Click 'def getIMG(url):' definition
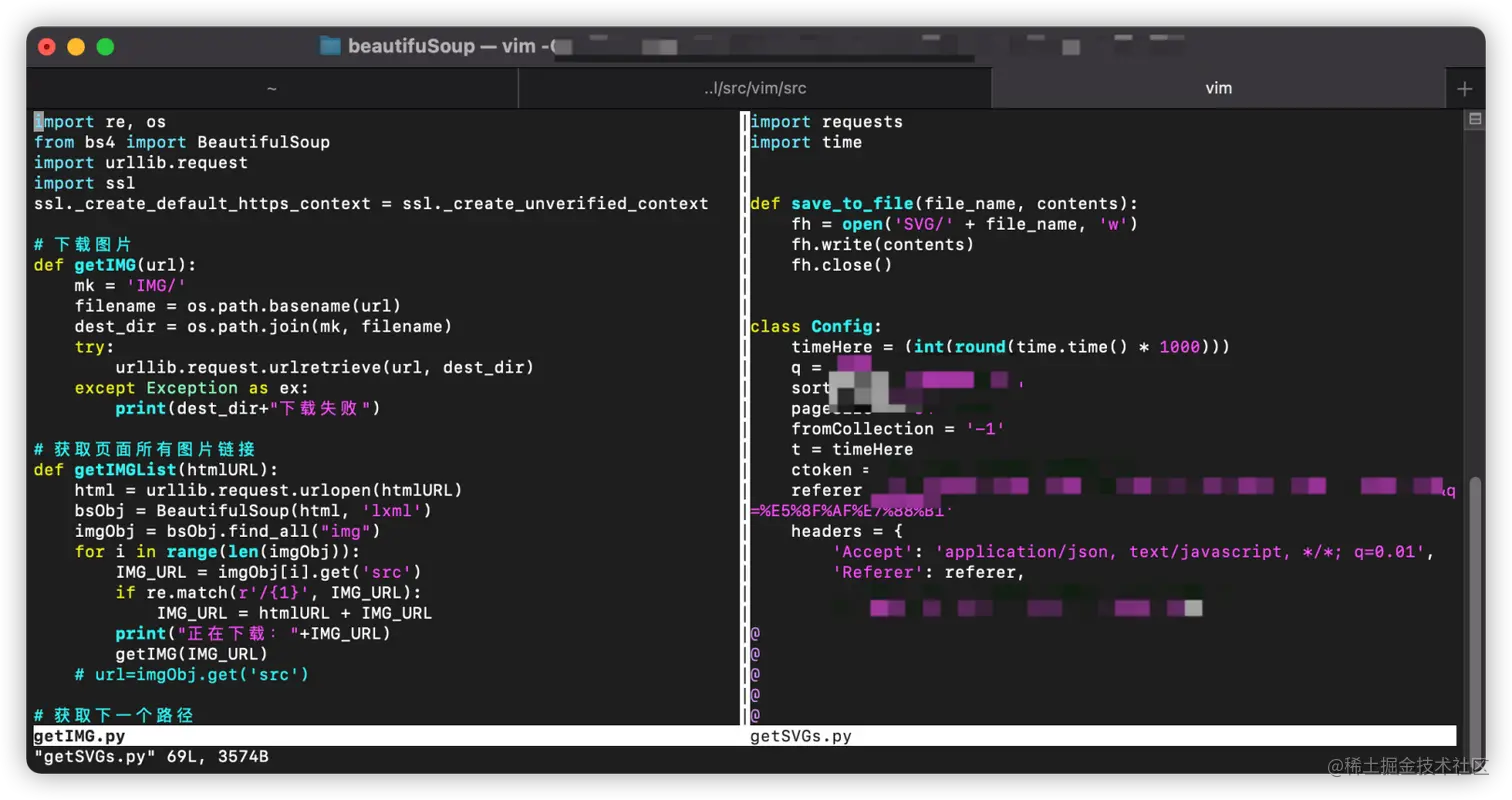Viewport: 1512px width, 800px height. pos(116,265)
